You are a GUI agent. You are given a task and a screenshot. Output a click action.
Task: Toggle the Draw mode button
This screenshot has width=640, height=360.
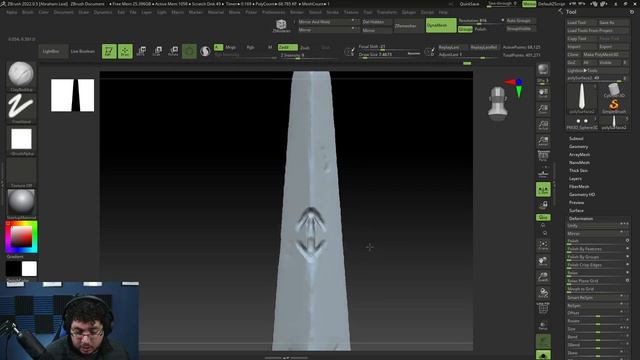(x=125, y=51)
